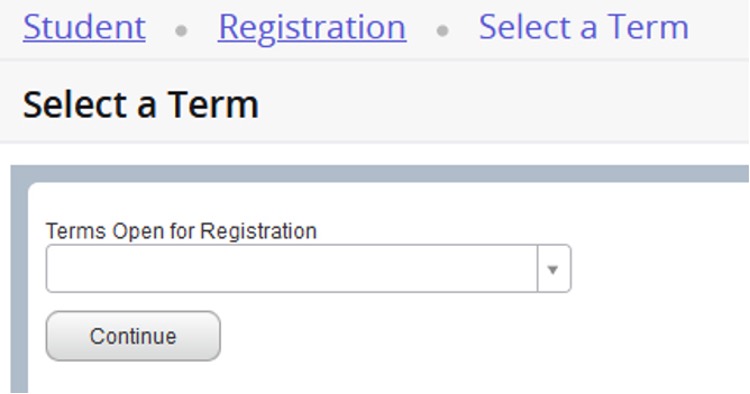Select the 'Select a Term' breadcrumb item
The width and height of the screenshot is (750, 394).
[584, 27]
